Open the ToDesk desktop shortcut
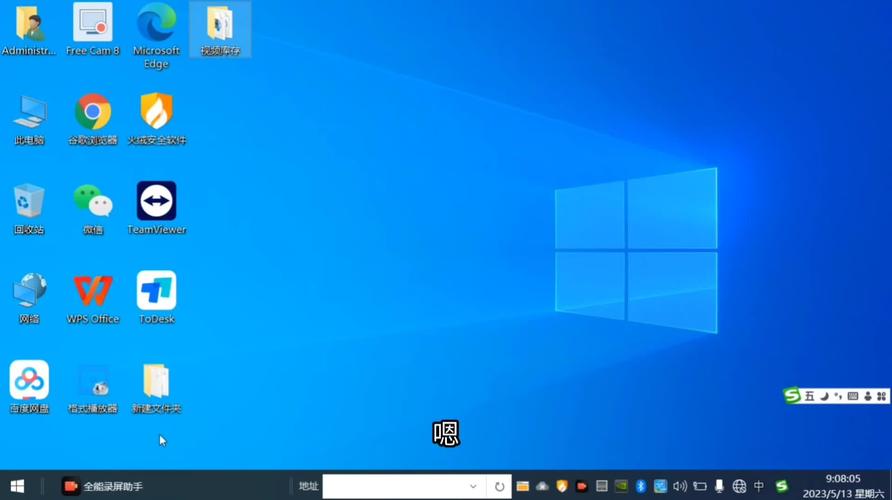Image resolution: width=892 pixels, height=500 pixels. pyautogui.click(x=156, y=298)
